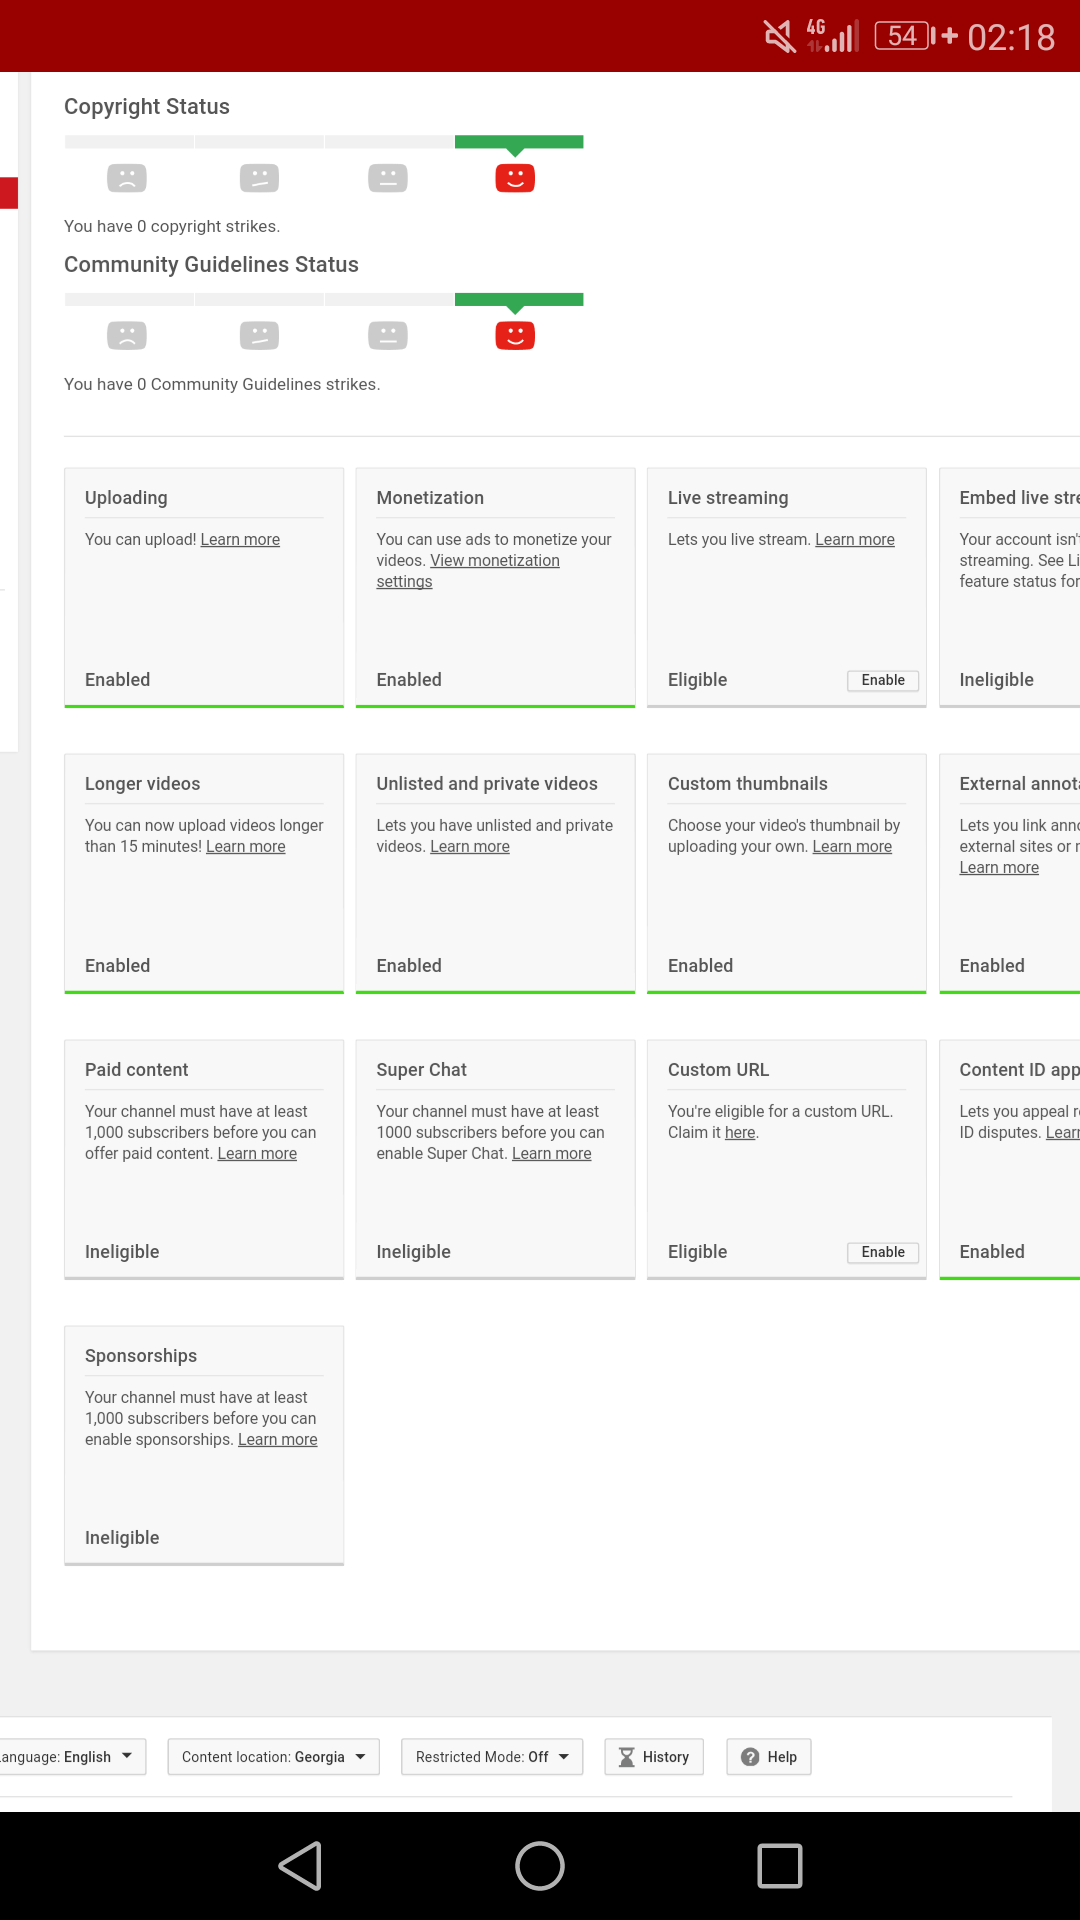Viewport: 1080px width, 1920px height.
Task: Tap the red smiley face under Copyright Status
Action: click(515, 178)
